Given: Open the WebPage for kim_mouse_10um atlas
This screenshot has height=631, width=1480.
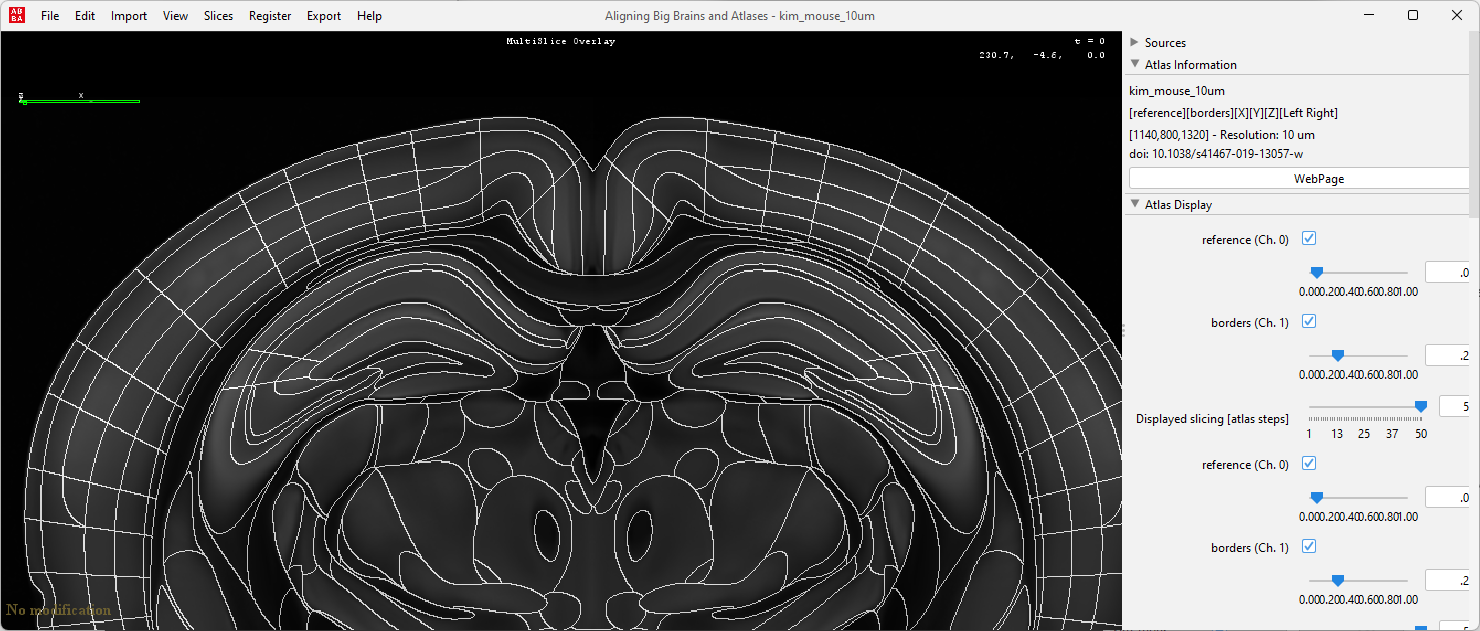Looking at the screenshot, I should coord(1318,178).
